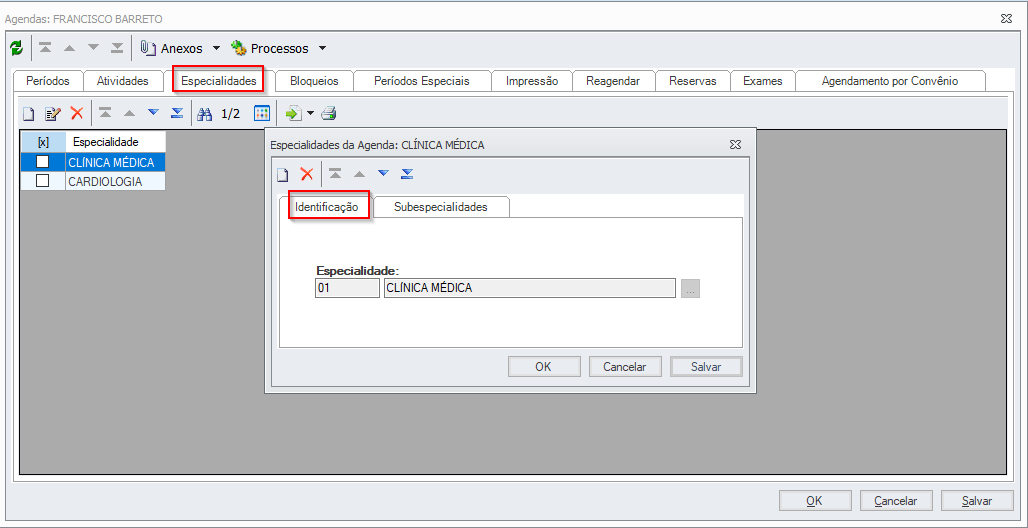The width and height of the screenshot is (1028, 528).
Task: Select the Identificação tab in dialog
Action: pyautogui.click(x=326, y=207)
